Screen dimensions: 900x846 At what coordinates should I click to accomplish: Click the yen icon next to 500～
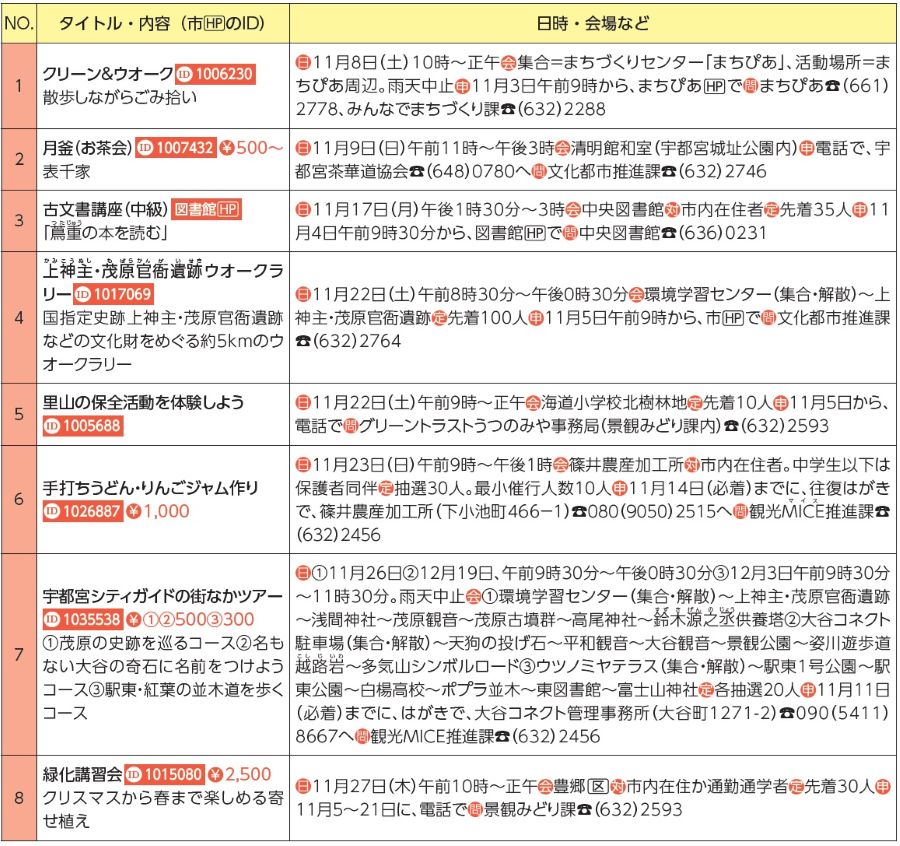[227, 147]
